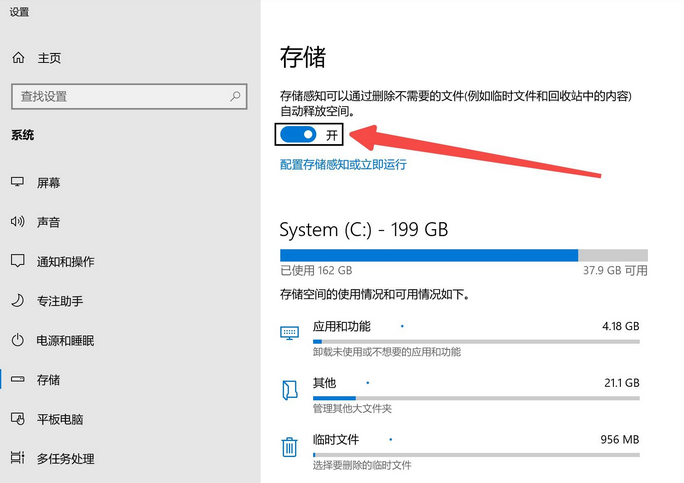Click the search magnifier icon

pyautogui.click(x=236, y=97)
